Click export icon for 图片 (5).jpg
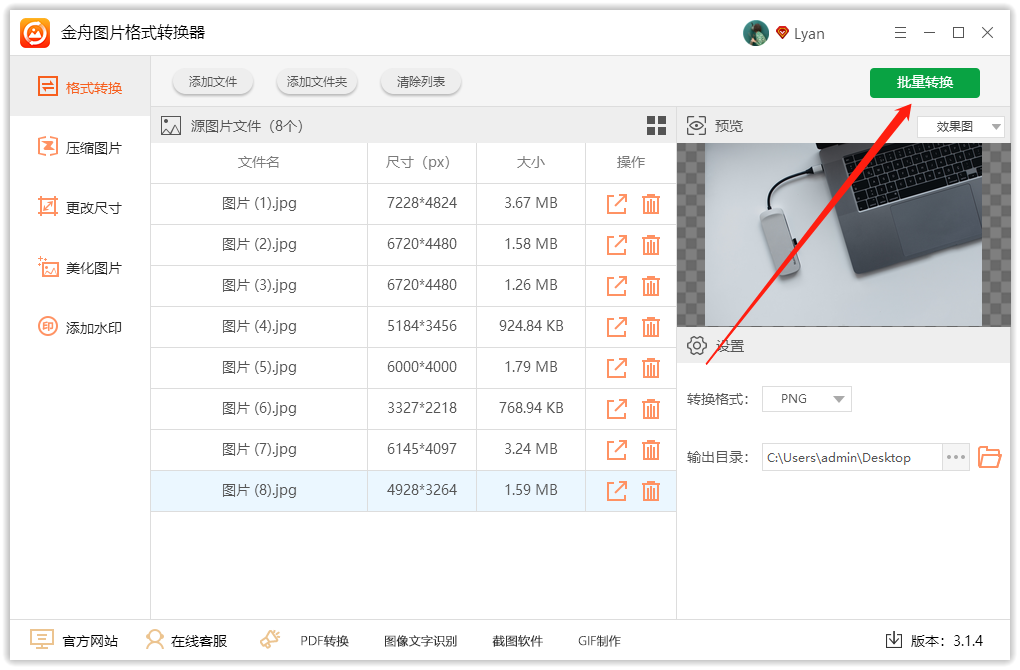 click(616, 368)
